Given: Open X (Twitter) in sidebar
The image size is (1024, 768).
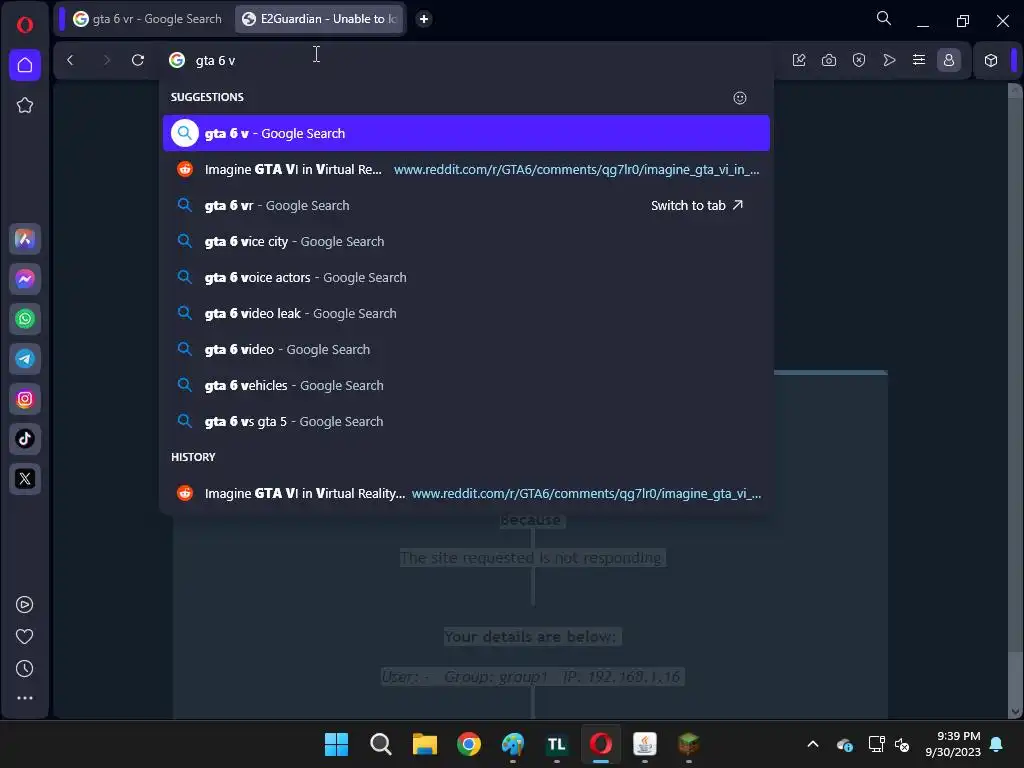Looking at the screenshot, I should pyautogui.click(x=25, y=479).
